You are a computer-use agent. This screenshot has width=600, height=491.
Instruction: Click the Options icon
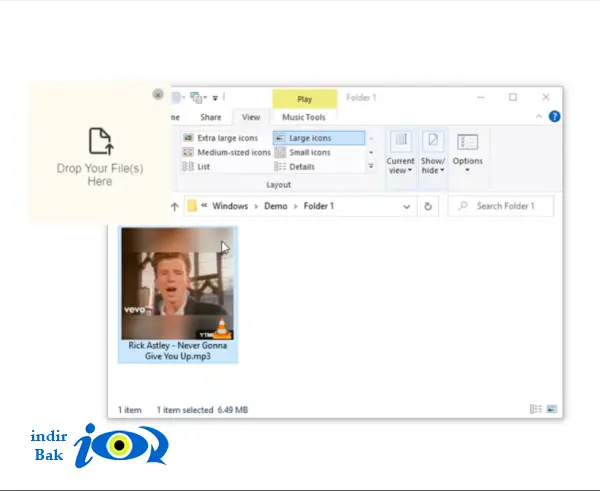click(468, 142)
